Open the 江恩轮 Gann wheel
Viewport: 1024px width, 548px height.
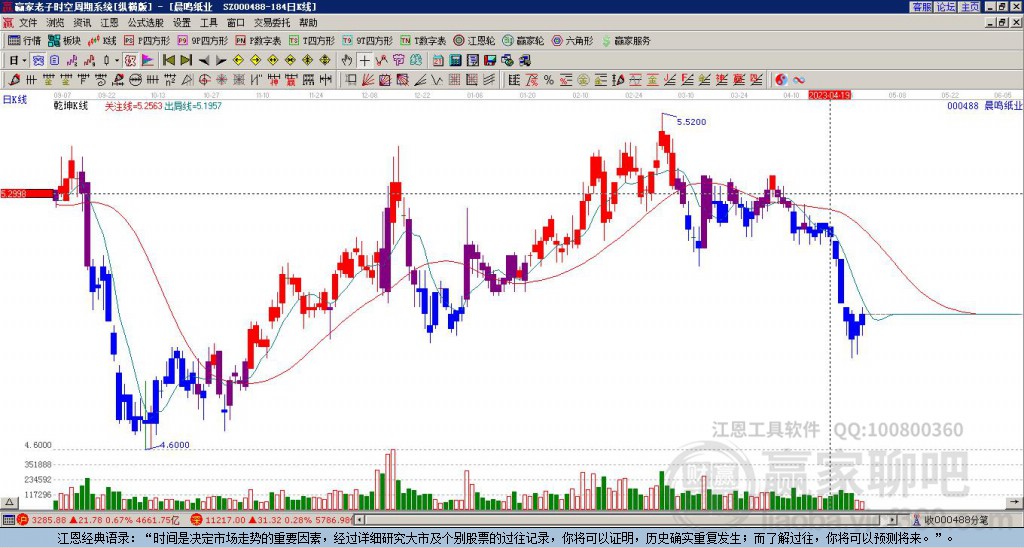click(x=474, y=40)
